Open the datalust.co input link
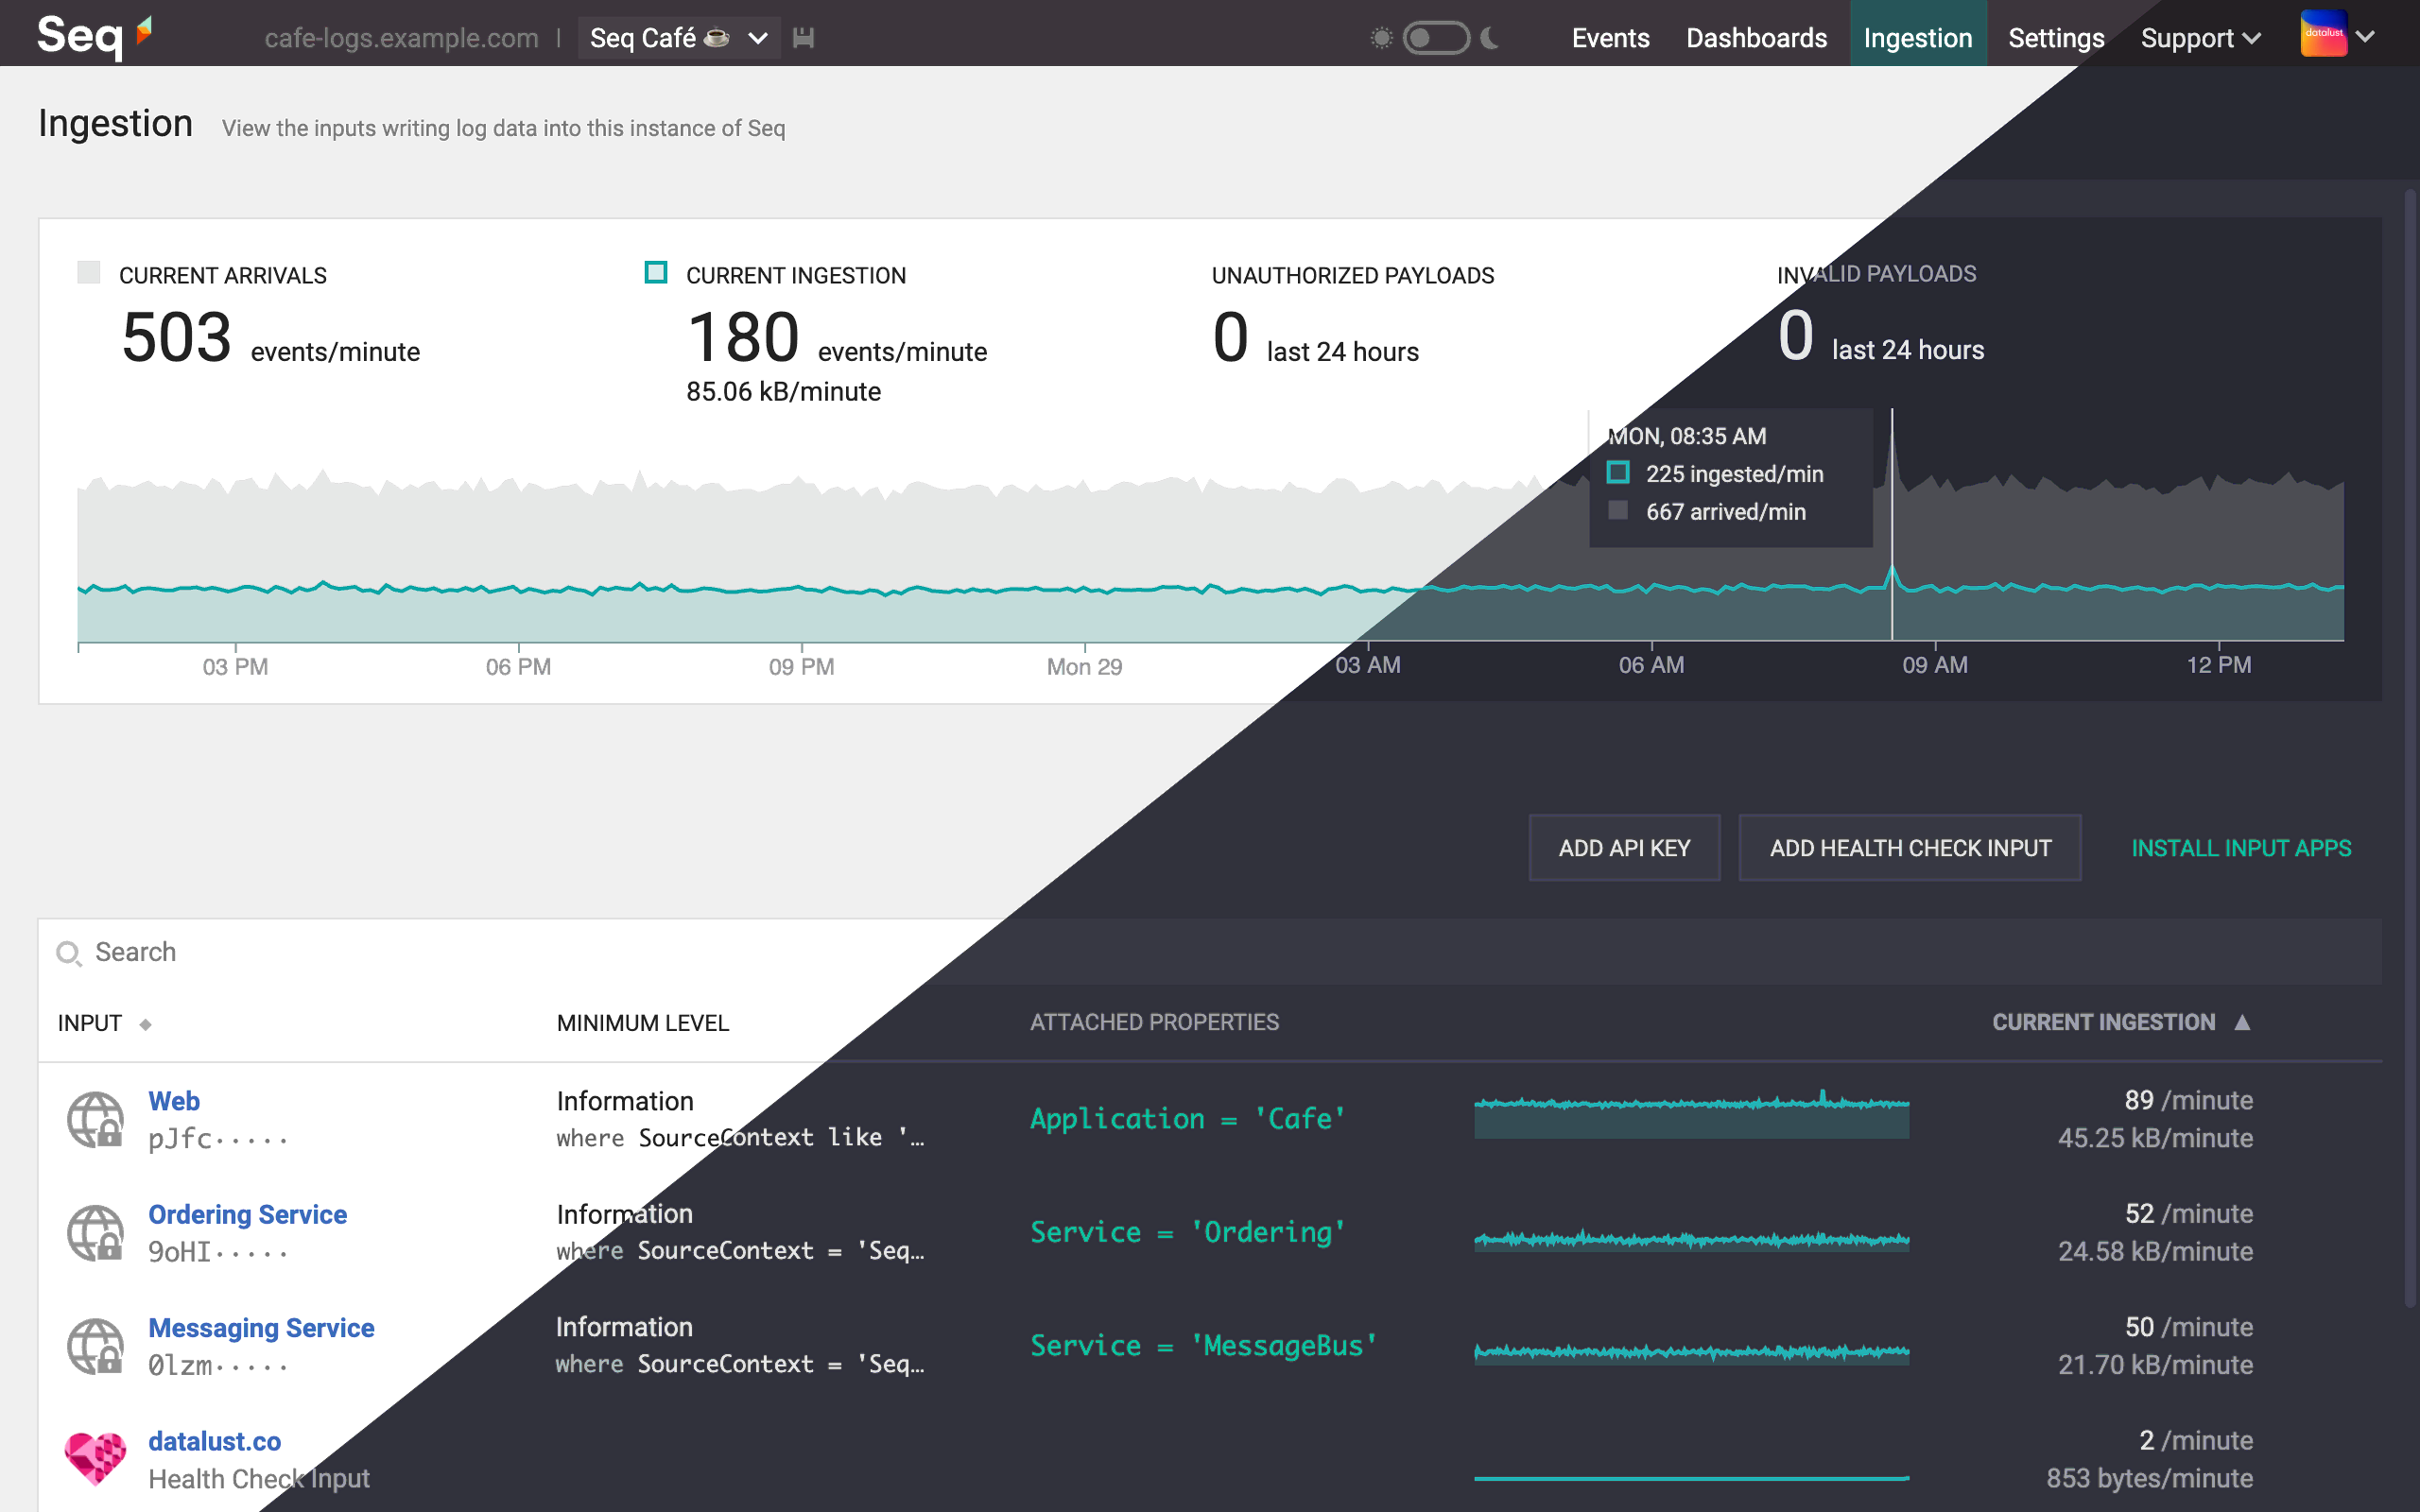The width and height of the screenshot is (2420, 1512). click(x=214, y=1440)
